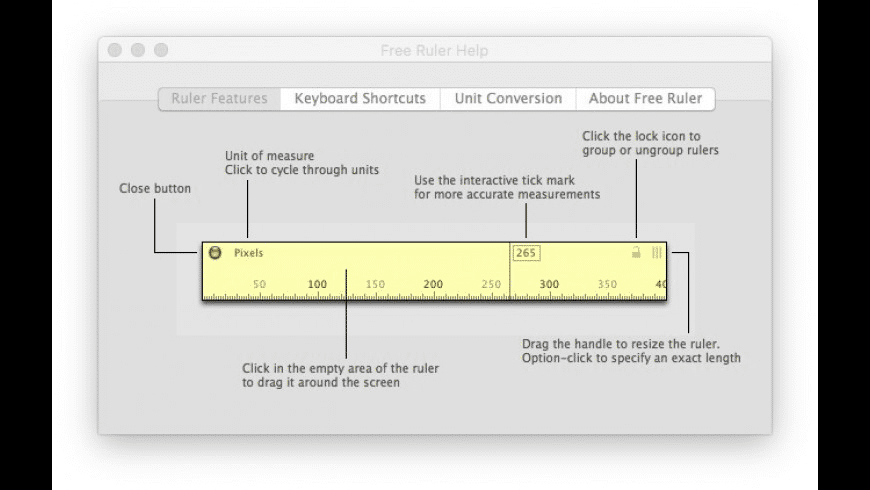870x490 pixels.
Task: Switch to the Keyboard Shortcuts tab
Action: point(360,99)
